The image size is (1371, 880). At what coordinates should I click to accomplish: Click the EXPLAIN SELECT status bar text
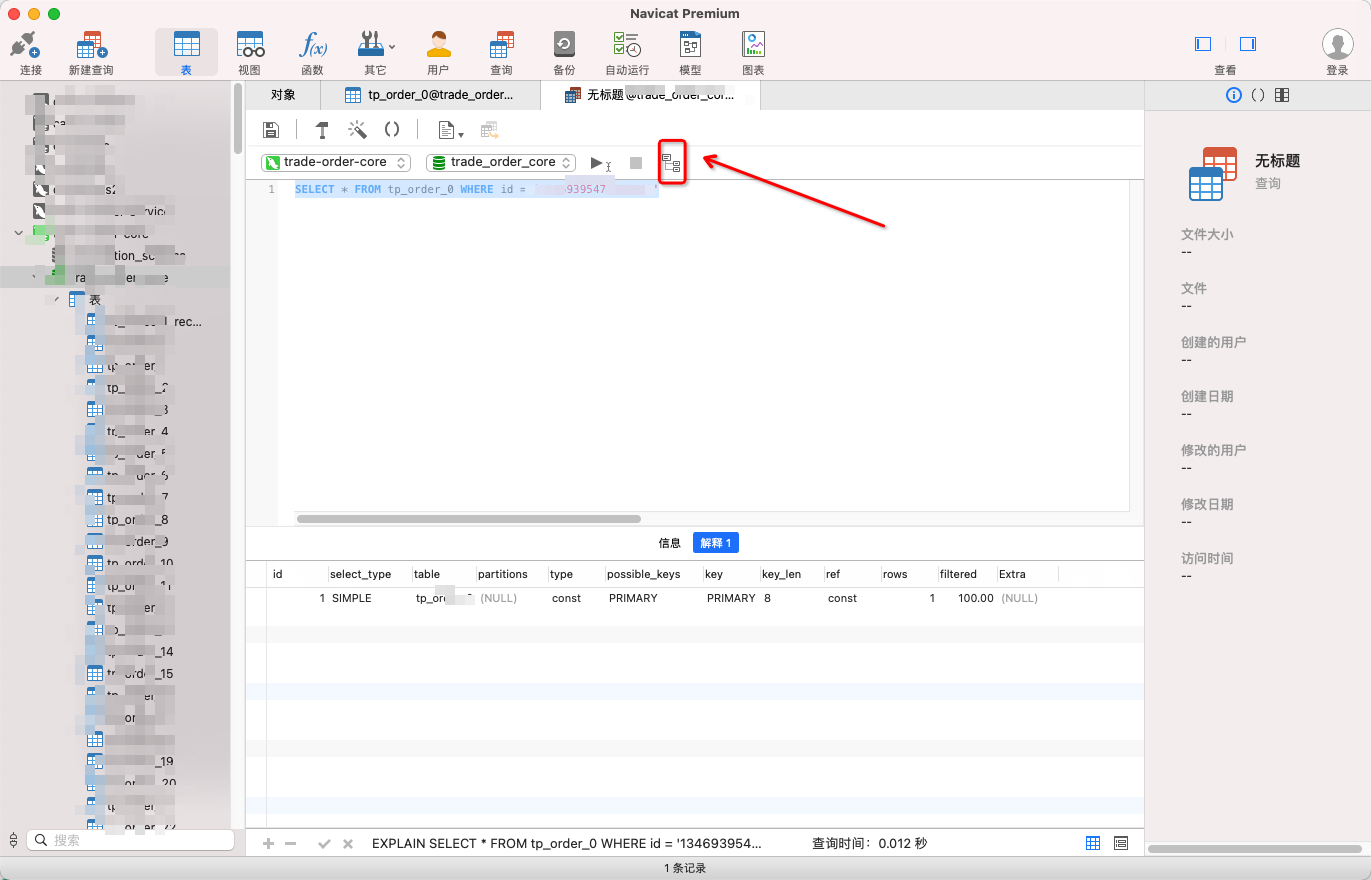567,844
